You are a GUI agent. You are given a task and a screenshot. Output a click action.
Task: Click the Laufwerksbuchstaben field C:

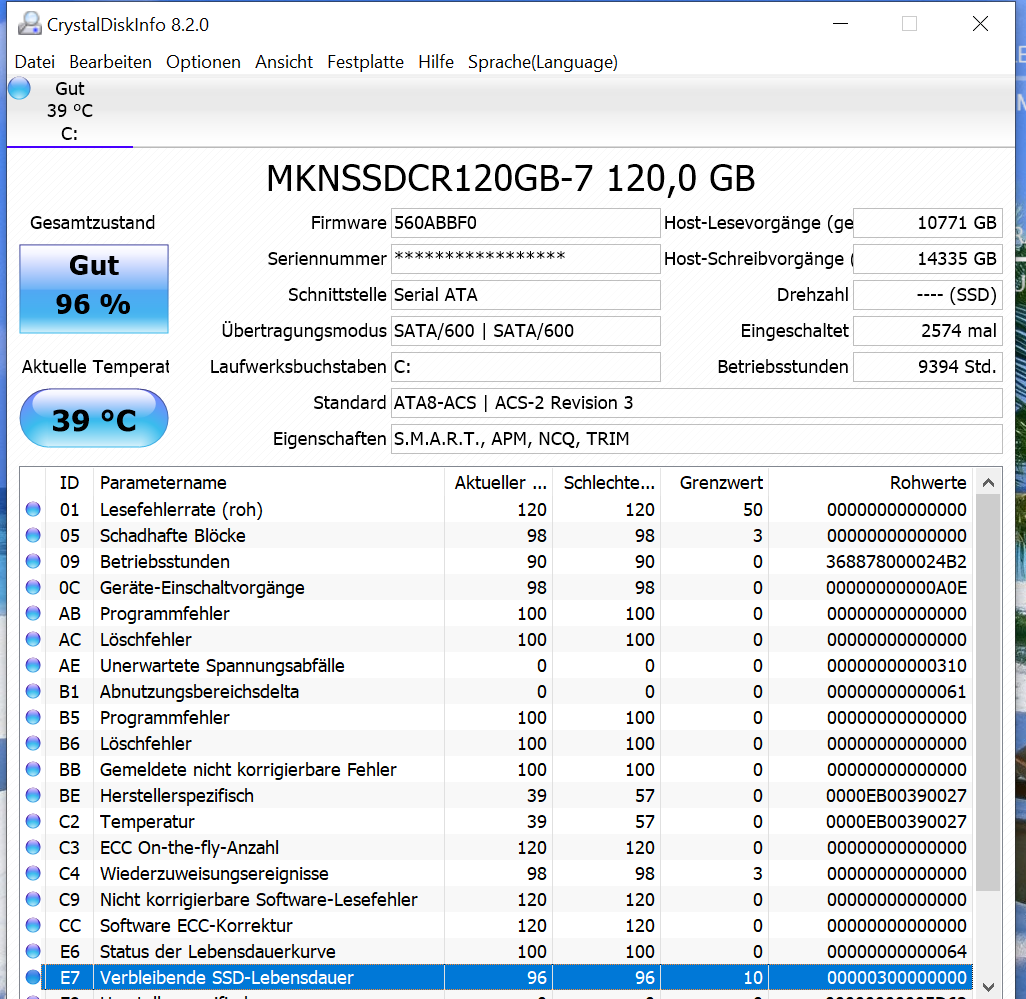[x=525, y=367]
